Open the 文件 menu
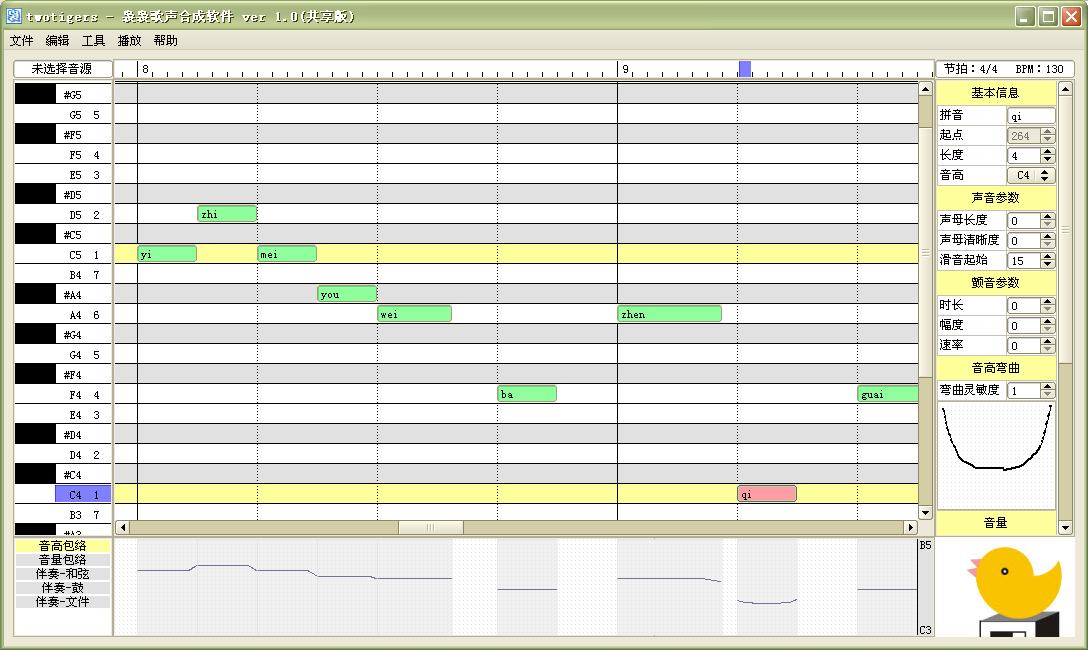This screenshot has height=650, width=1088. click(22, 41)
